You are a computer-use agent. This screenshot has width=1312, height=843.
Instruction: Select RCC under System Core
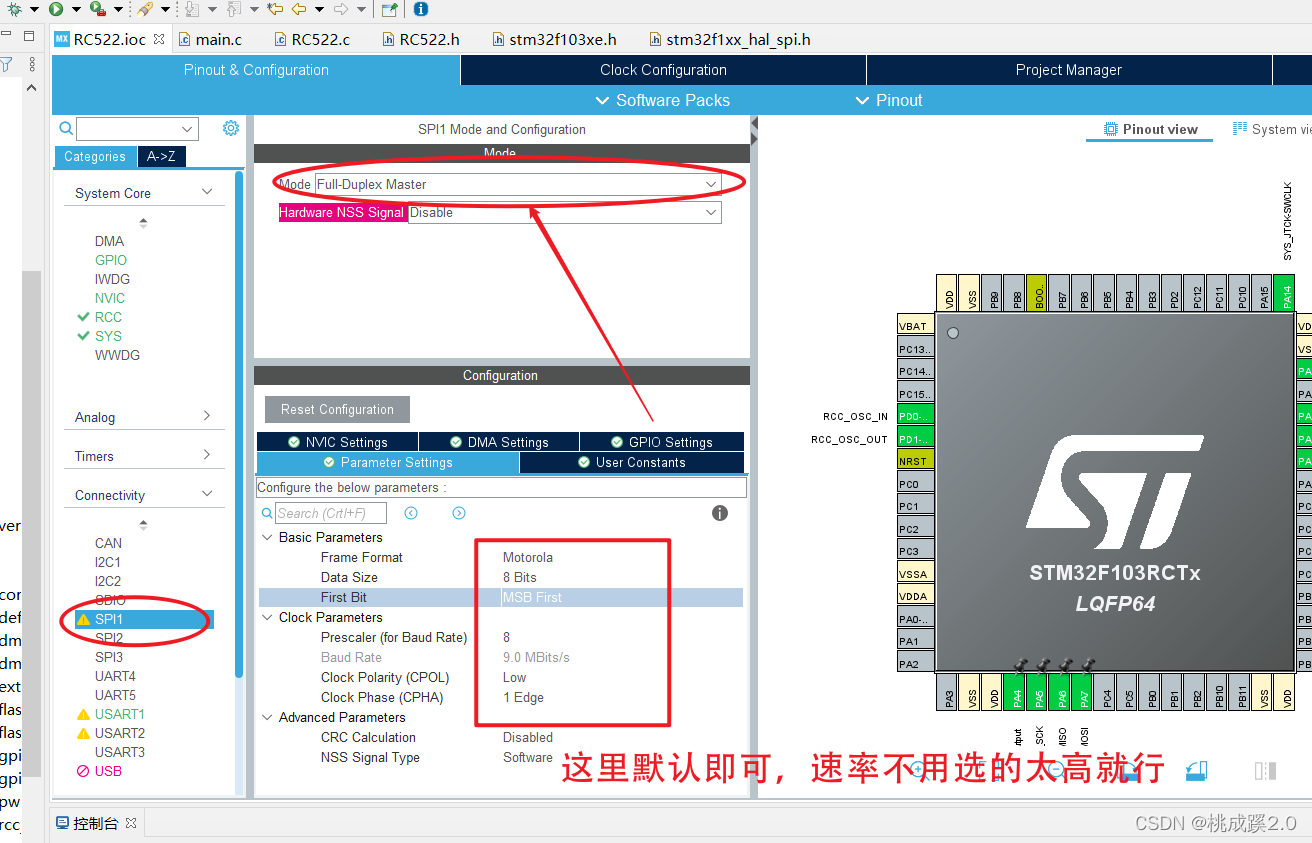[108, 317]
